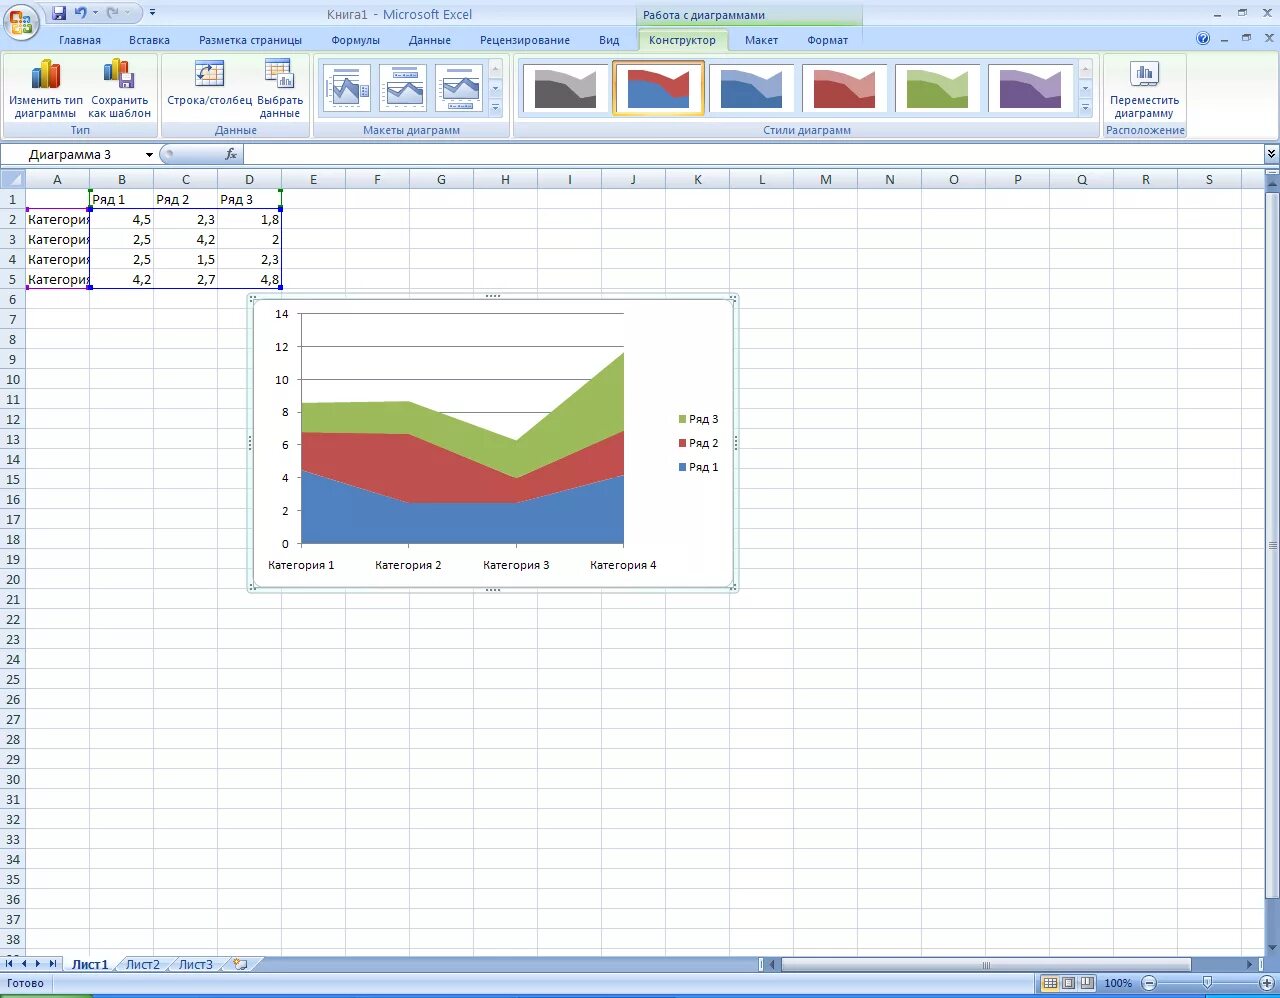Open the Разметка страницы tab
Screen dimensions: 1280x998
coord(250,40)
